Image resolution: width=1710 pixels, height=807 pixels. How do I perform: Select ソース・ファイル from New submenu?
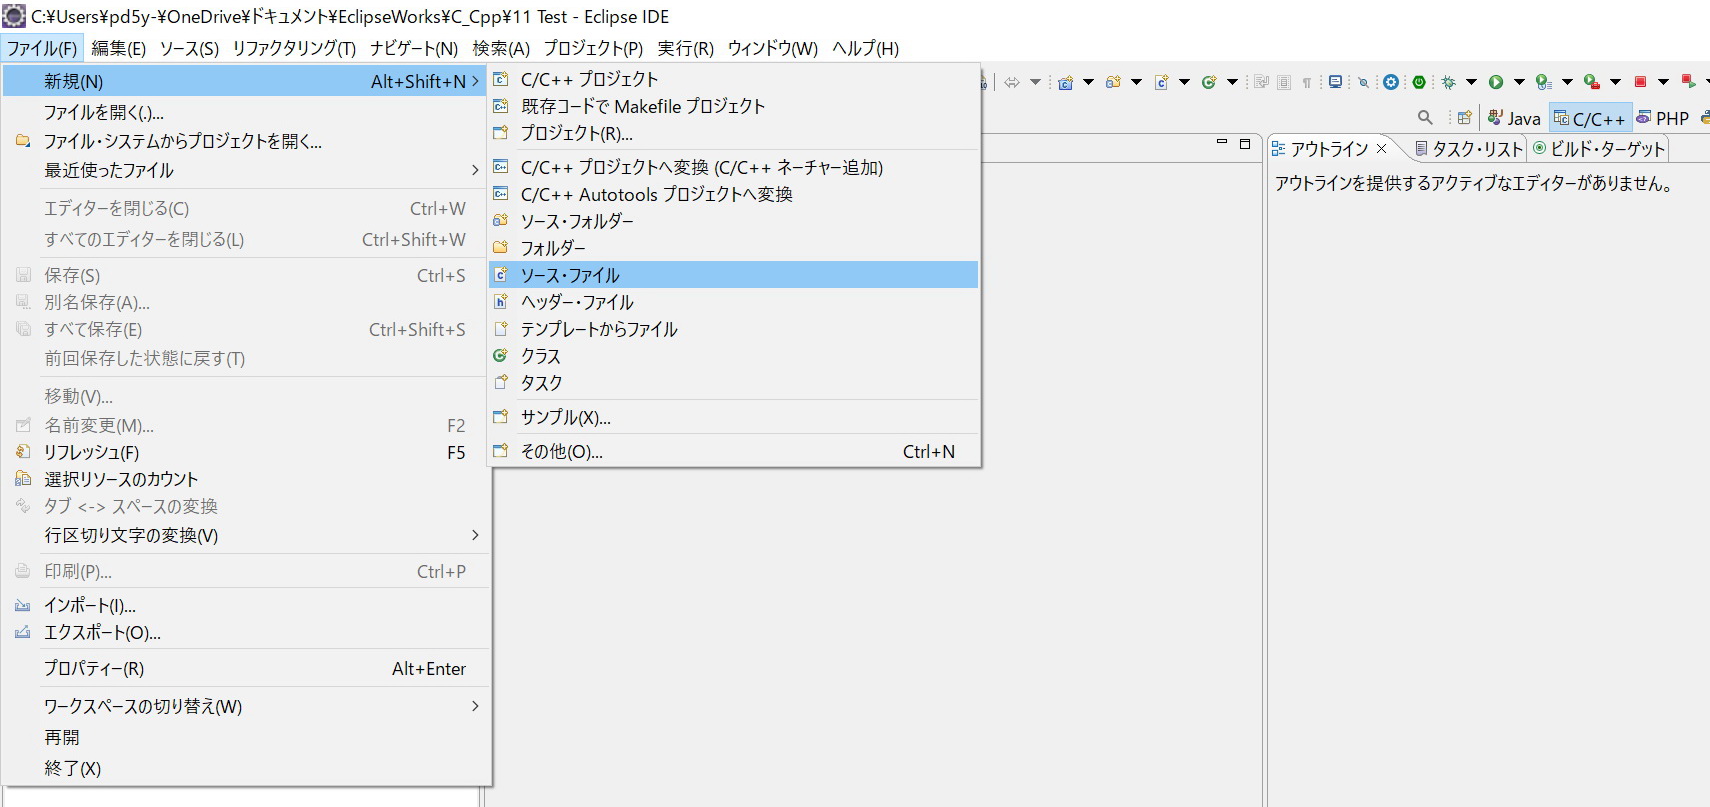pyautogui.click(x=733, y=275)
